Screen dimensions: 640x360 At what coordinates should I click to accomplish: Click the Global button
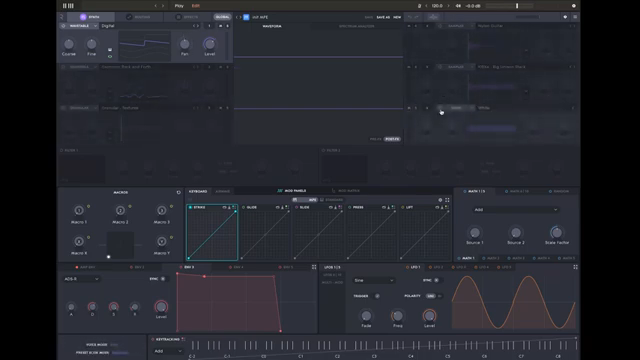(222, 17)
